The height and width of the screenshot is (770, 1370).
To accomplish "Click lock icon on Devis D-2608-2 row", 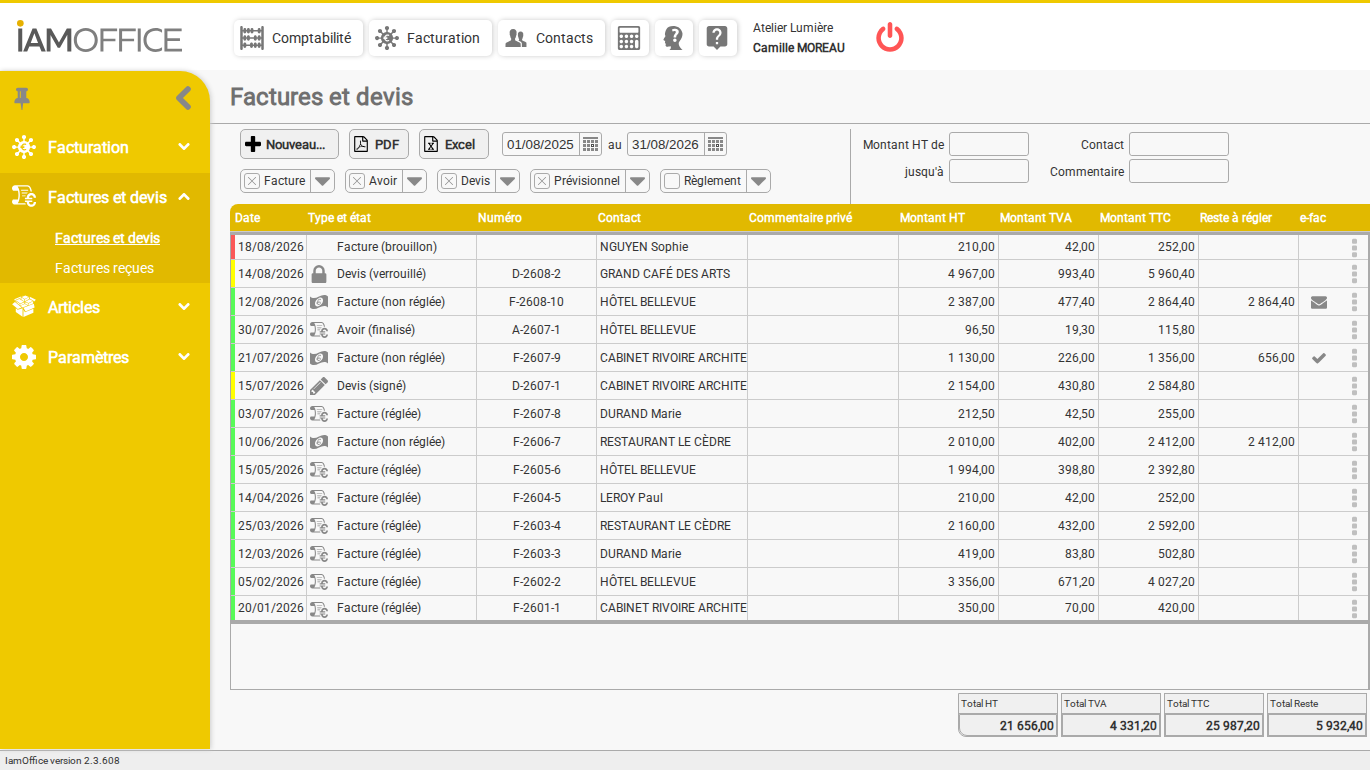I will coord(319,273).
